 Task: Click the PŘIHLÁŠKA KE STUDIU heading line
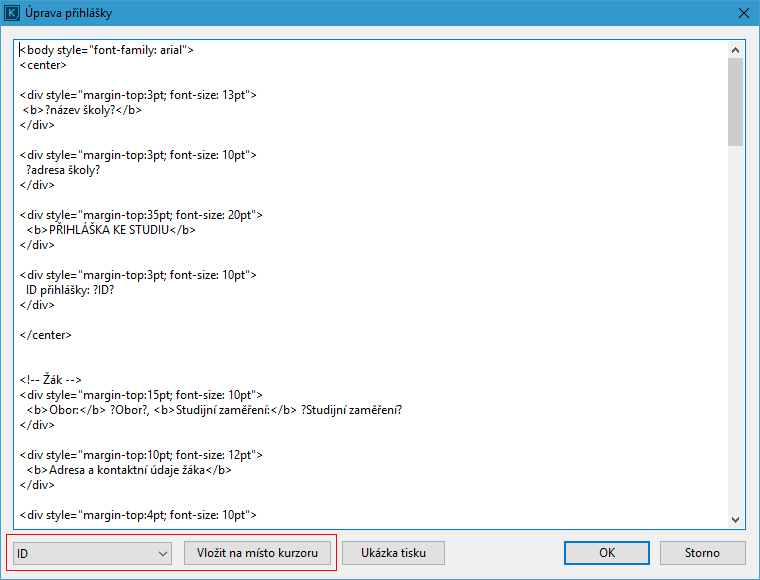(x=111, y=230)
